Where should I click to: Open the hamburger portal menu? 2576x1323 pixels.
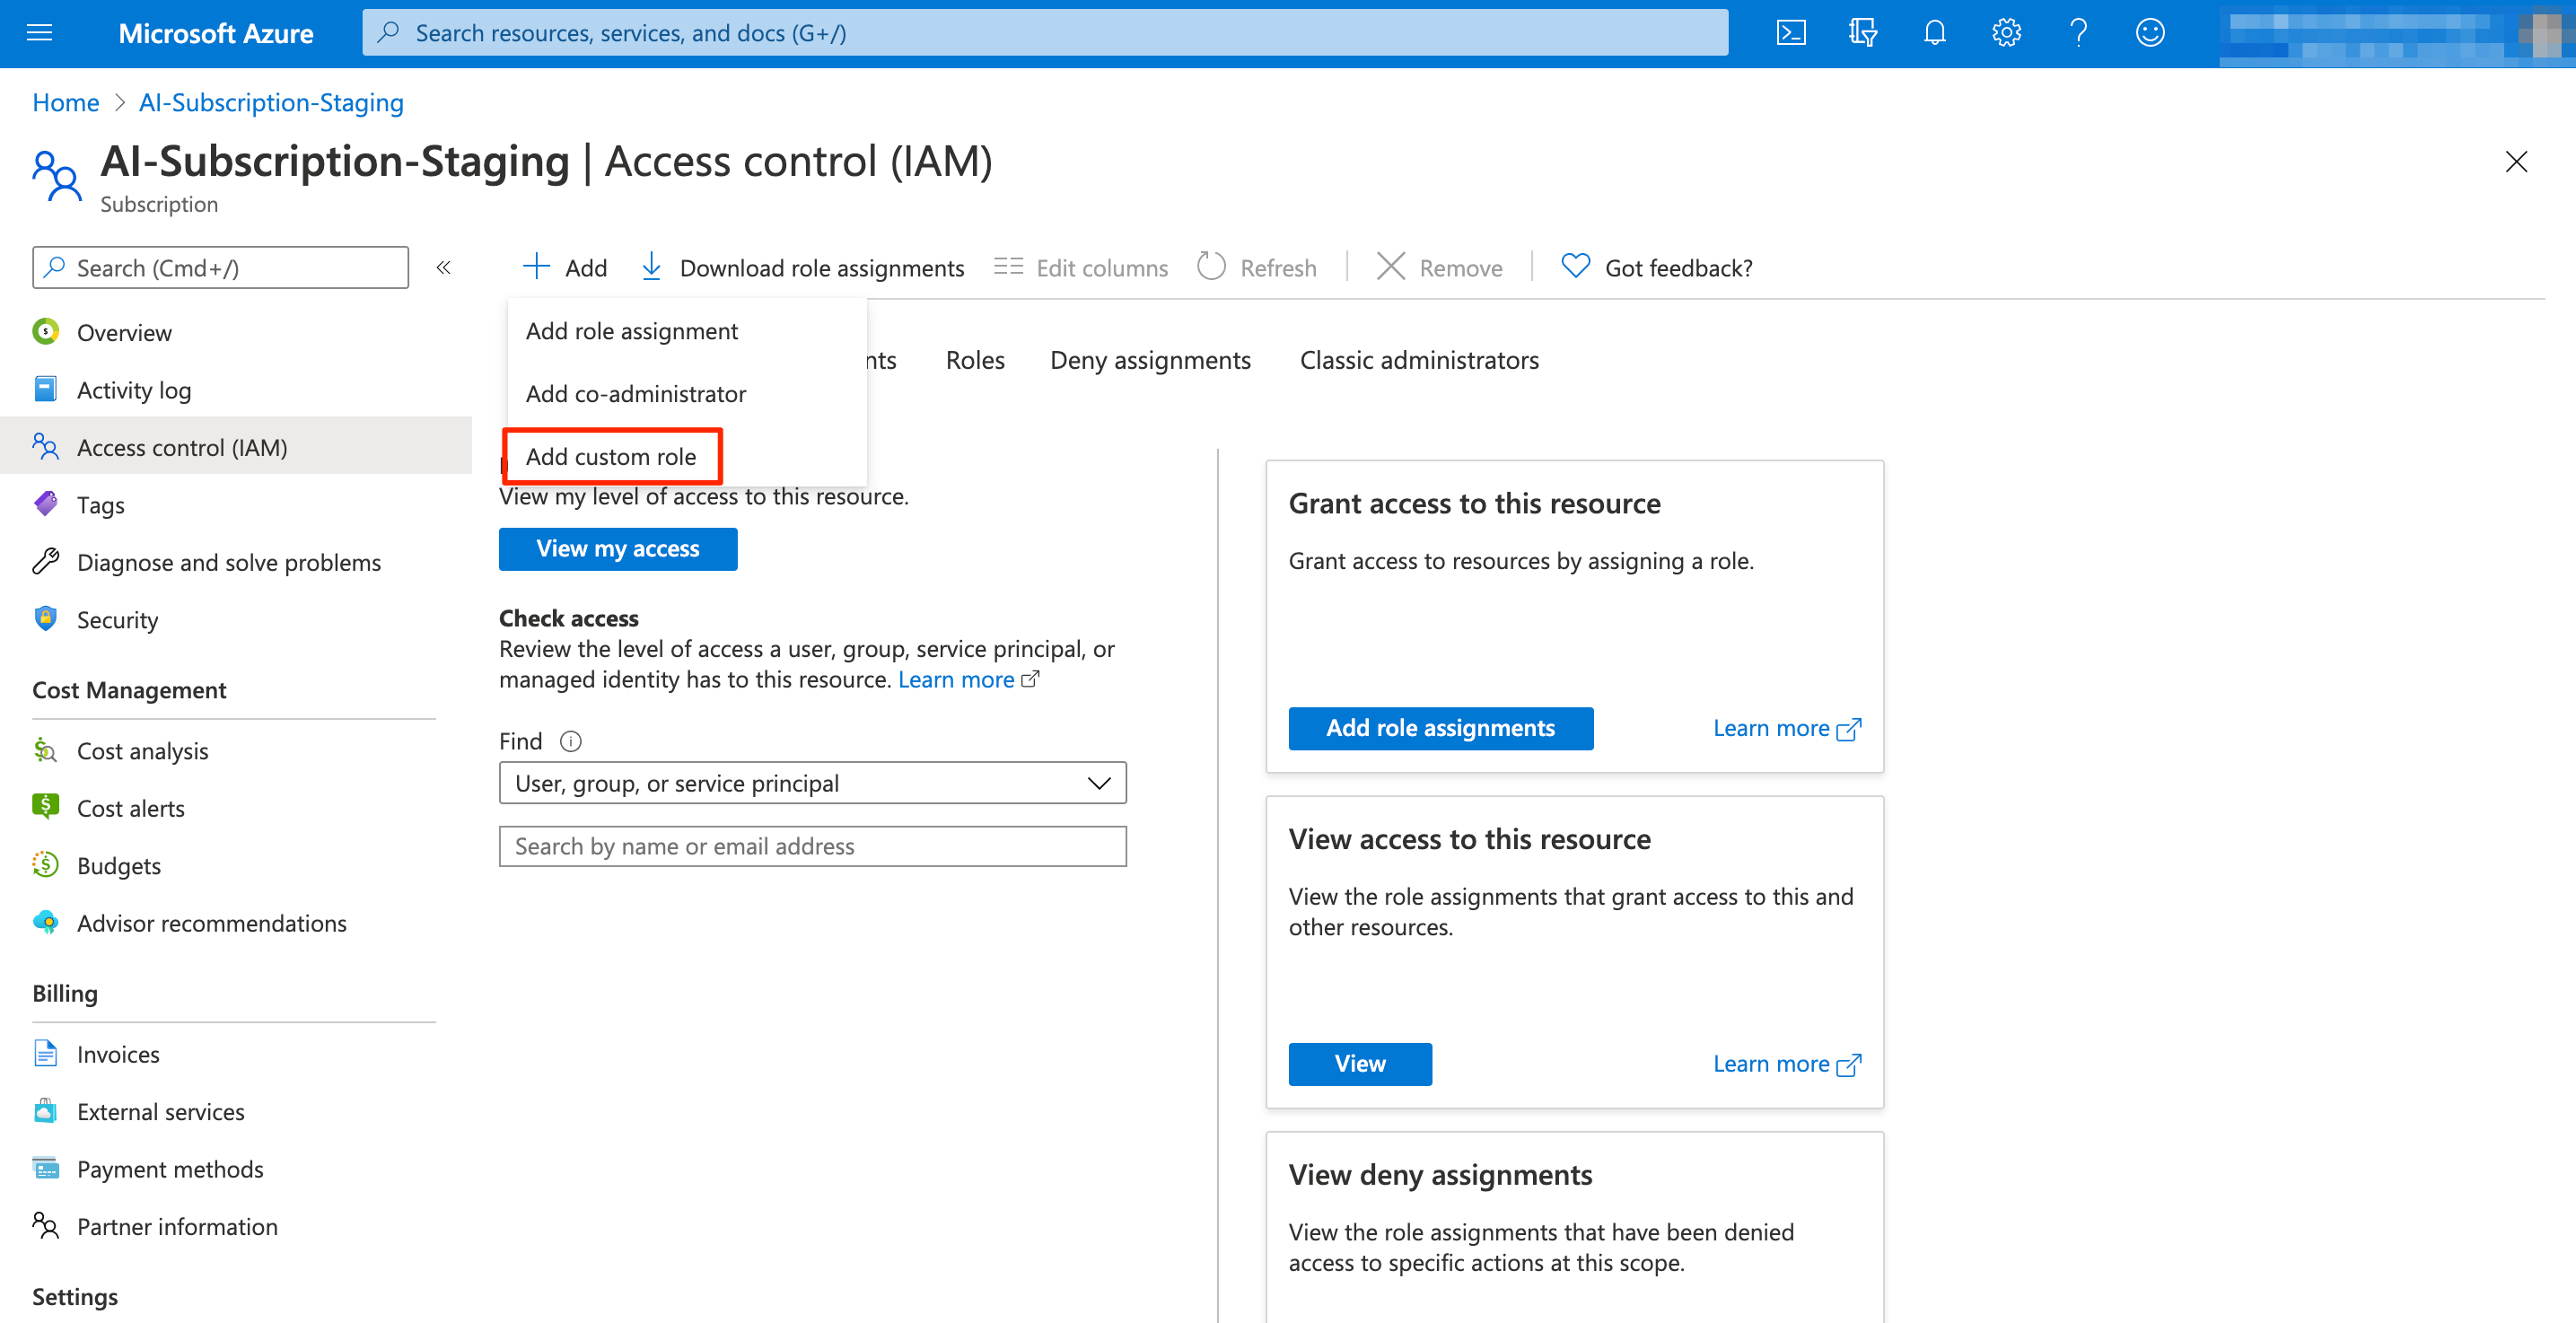tap(39, 33)
